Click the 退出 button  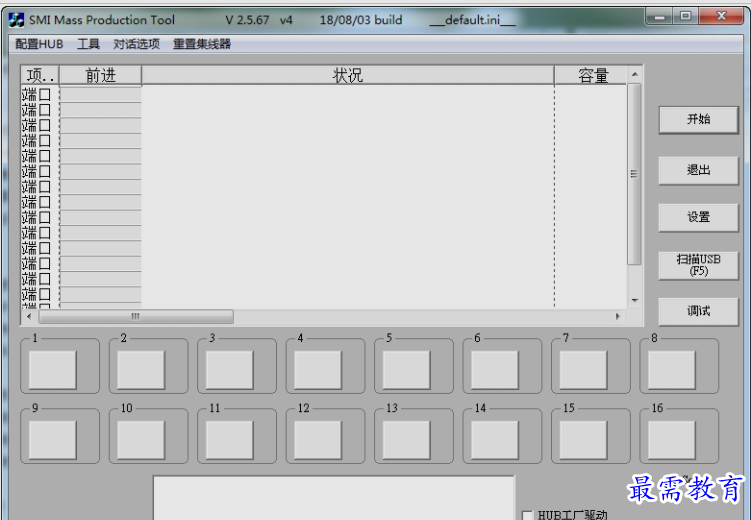coord(698,170)
